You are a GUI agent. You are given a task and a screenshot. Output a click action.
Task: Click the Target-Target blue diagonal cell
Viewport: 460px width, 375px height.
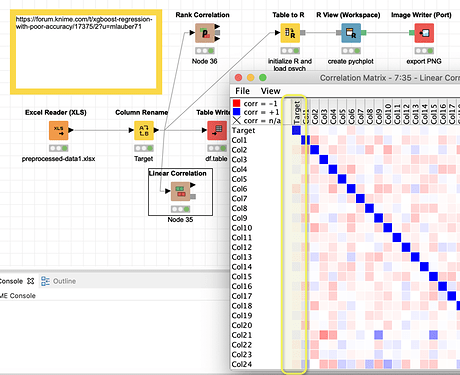[x=296, y=130]
